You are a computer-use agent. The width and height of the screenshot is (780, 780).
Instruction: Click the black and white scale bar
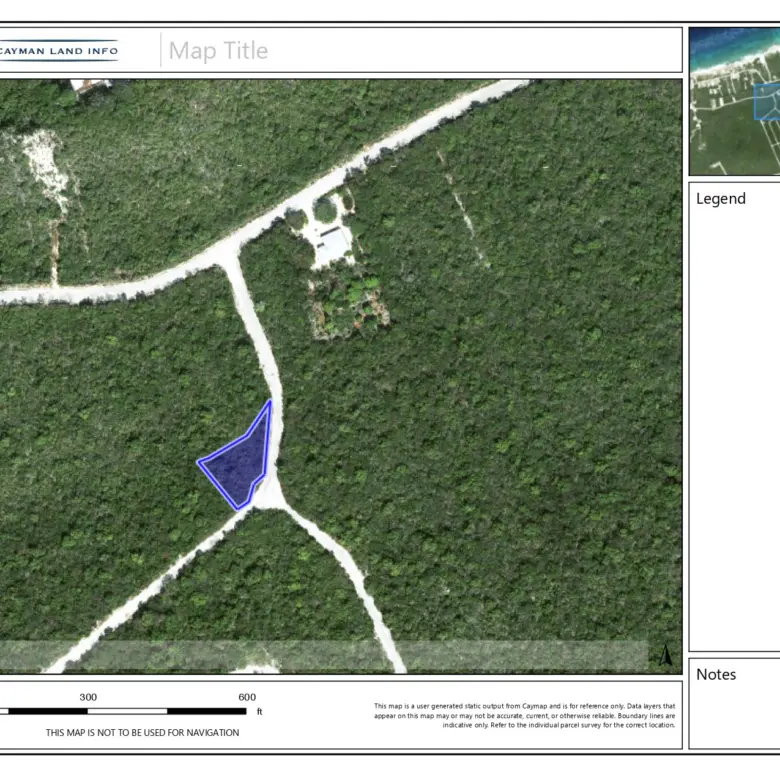tap(128, 711)
